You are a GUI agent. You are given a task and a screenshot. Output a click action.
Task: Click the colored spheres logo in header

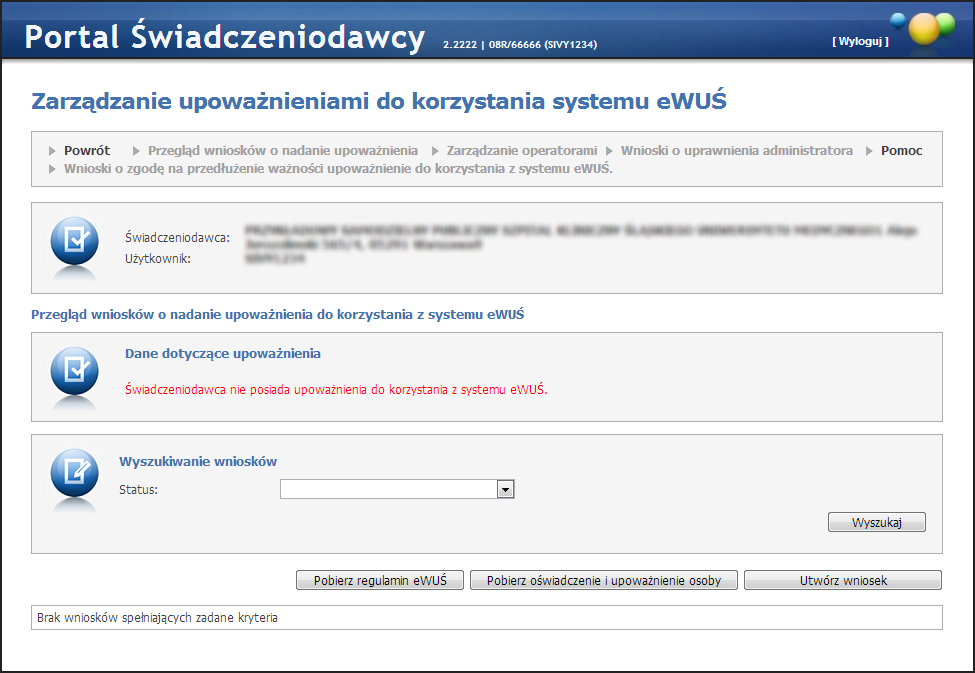pyautogui.click(x=924, y=28)
